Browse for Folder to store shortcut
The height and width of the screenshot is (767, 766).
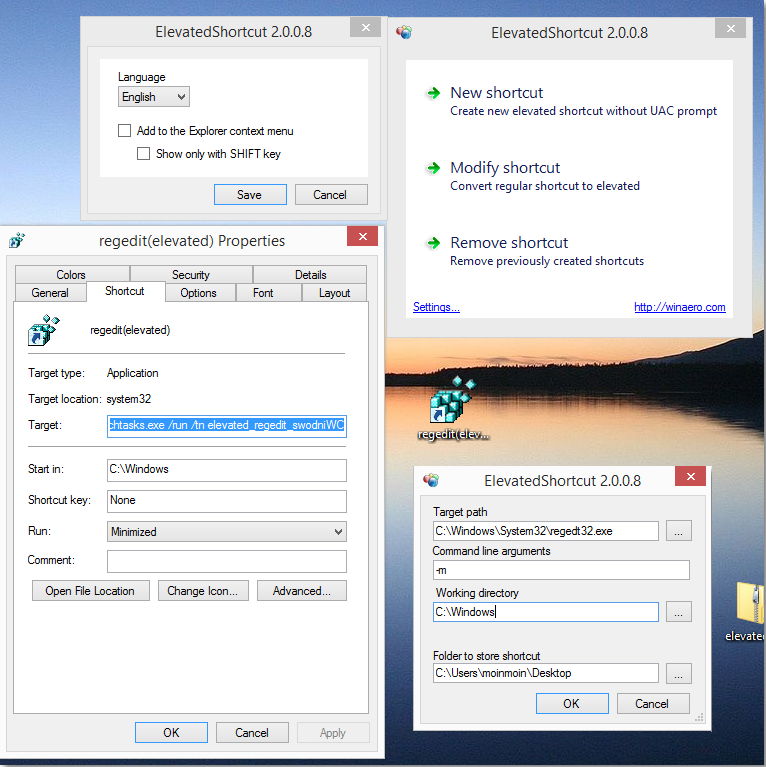679,674
